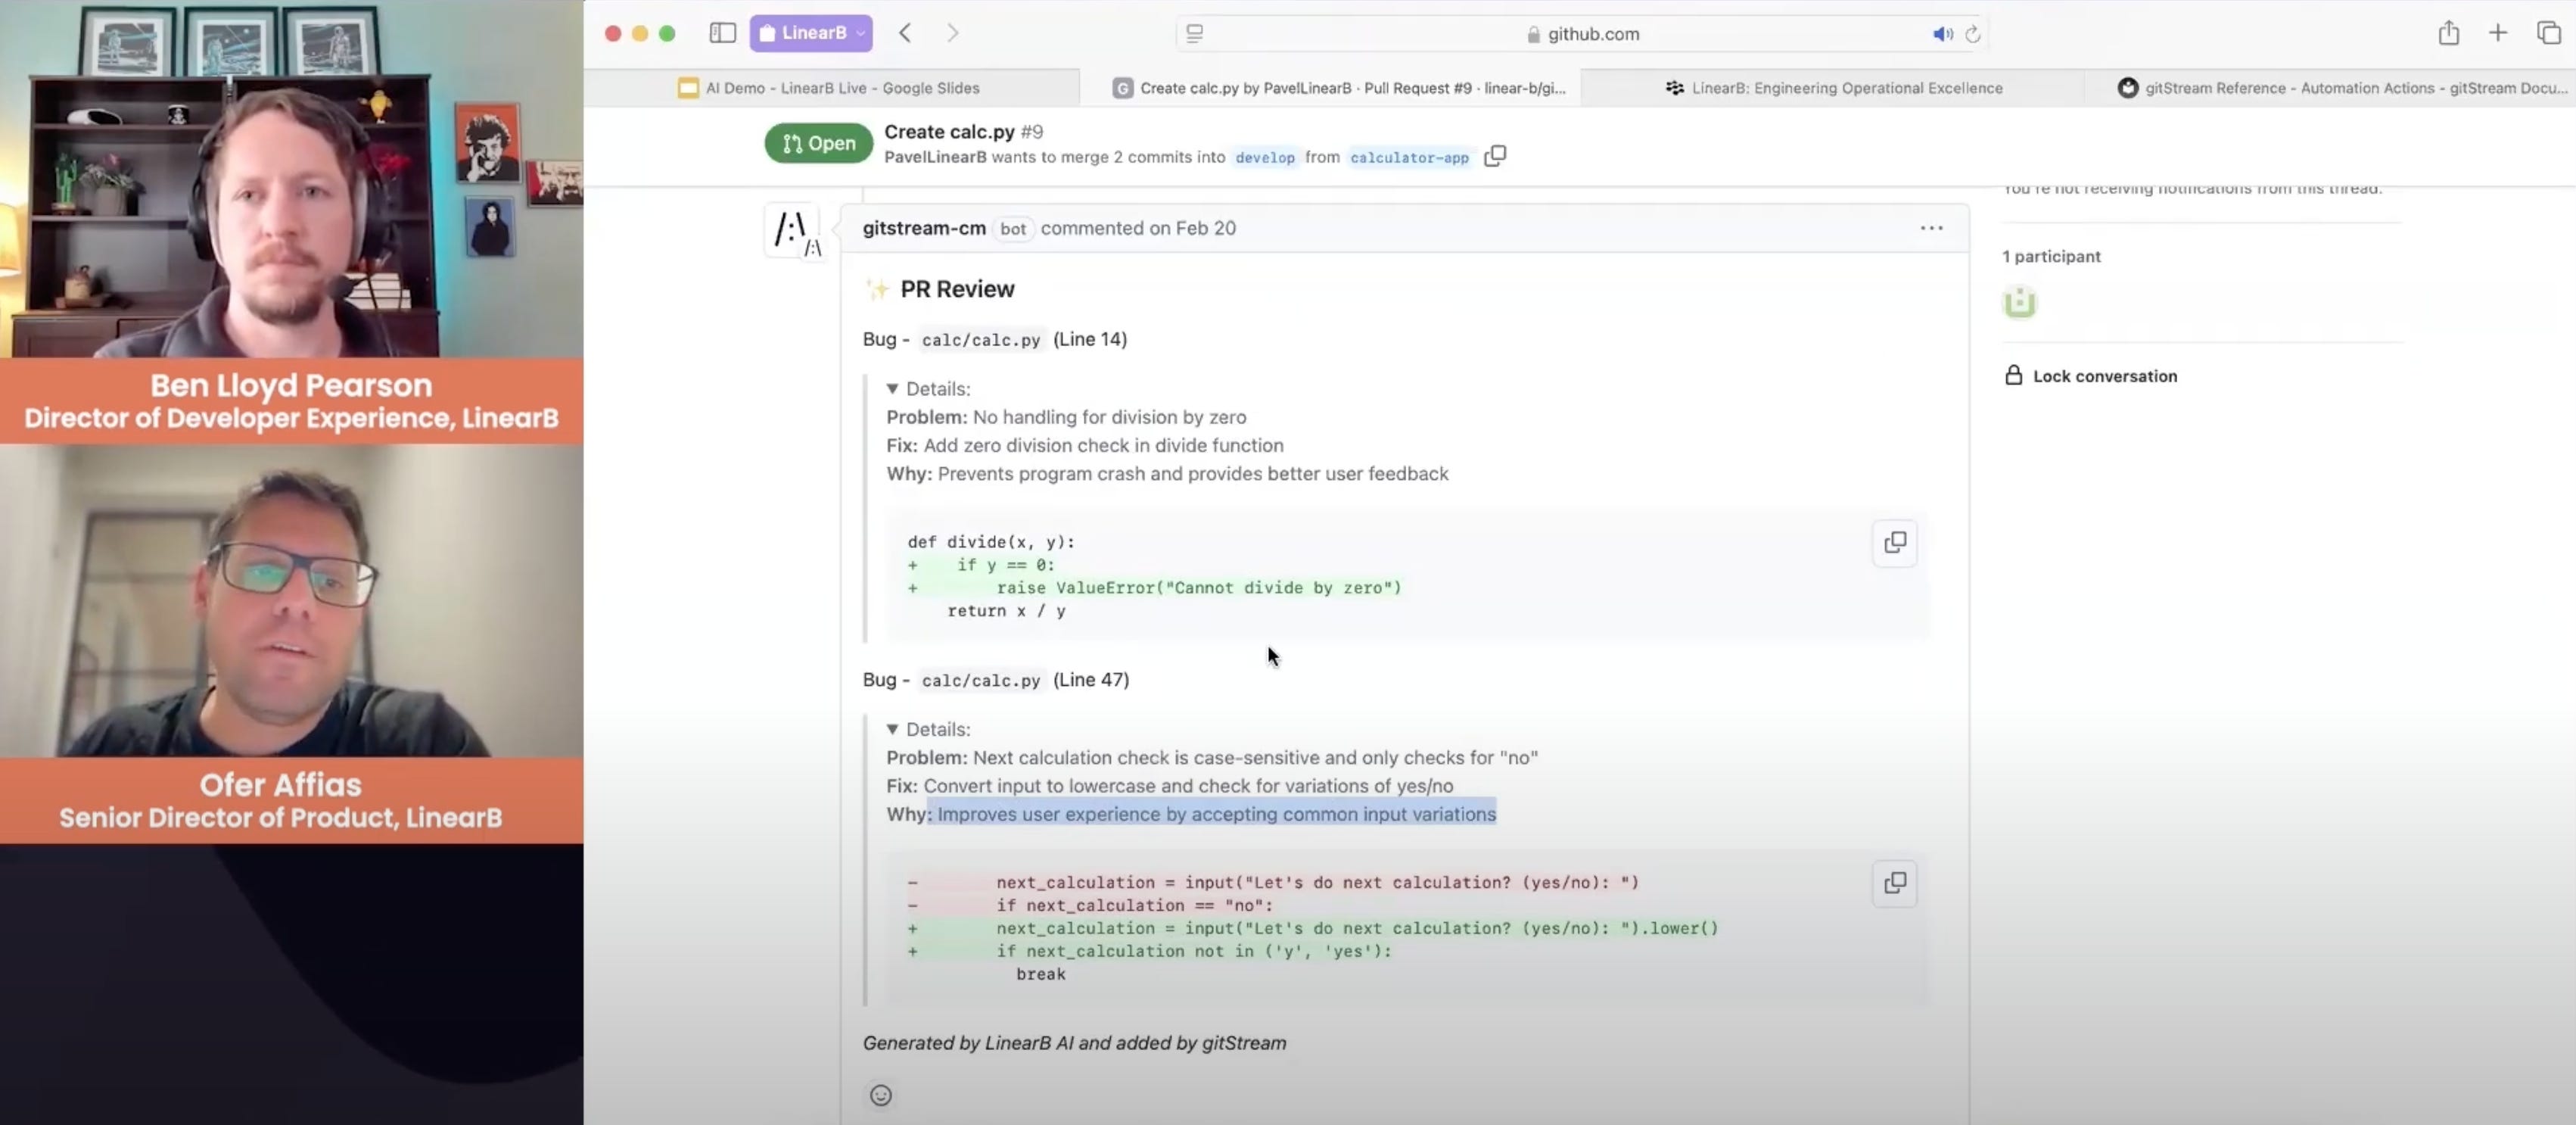Screen dimensions: 2576x1125
Task: Click the 'break' code line
Action: tap(1041, 974)
